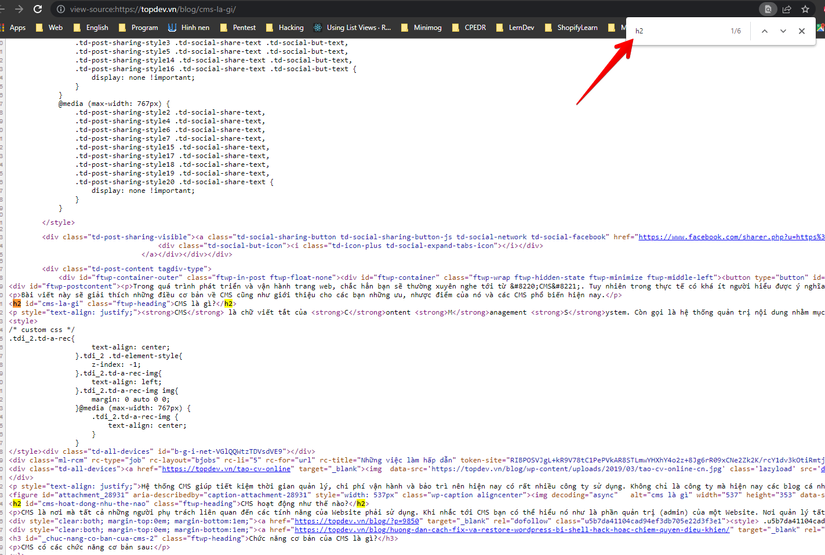Click highlighted h2 before cms-hoat-dong-nhu-the-nao id
This screenshot has width=825, height=555.
point(17,503)
